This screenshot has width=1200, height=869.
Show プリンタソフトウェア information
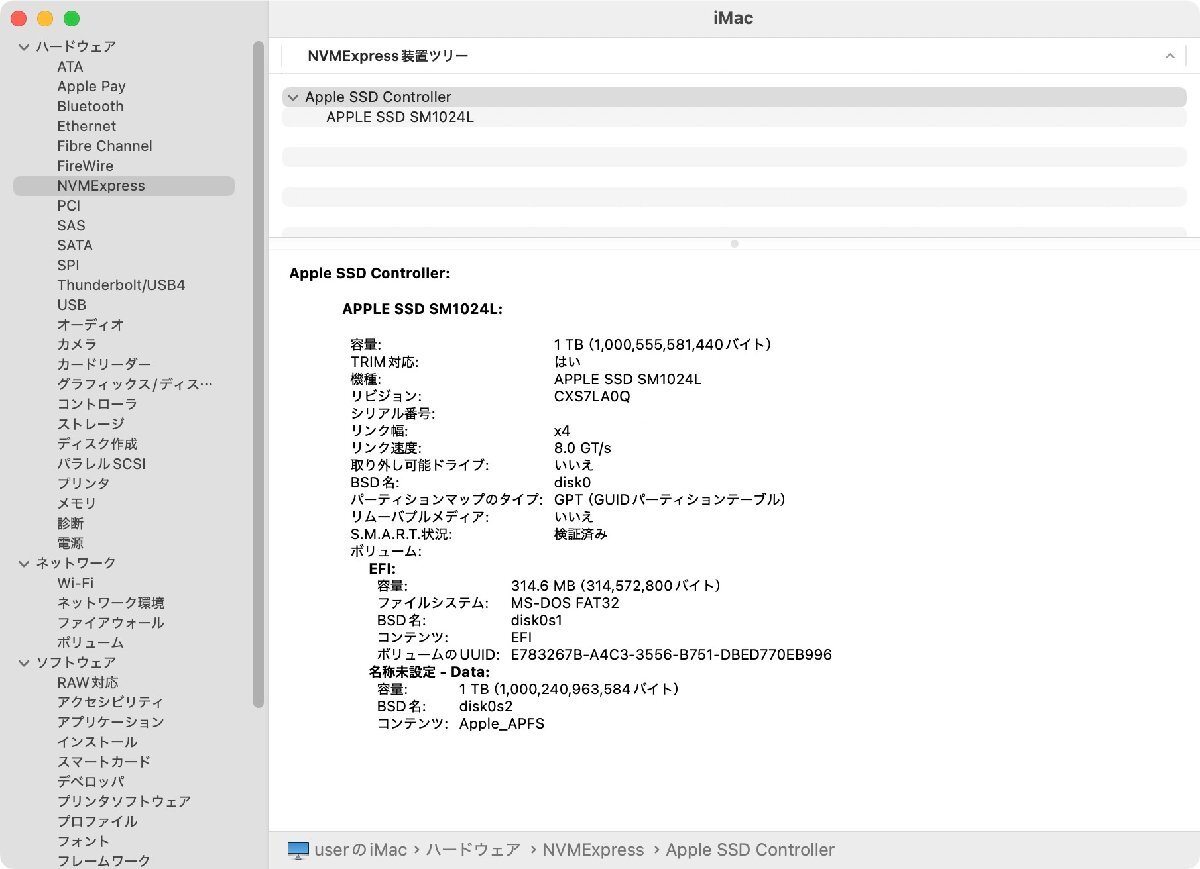[124, 802]
